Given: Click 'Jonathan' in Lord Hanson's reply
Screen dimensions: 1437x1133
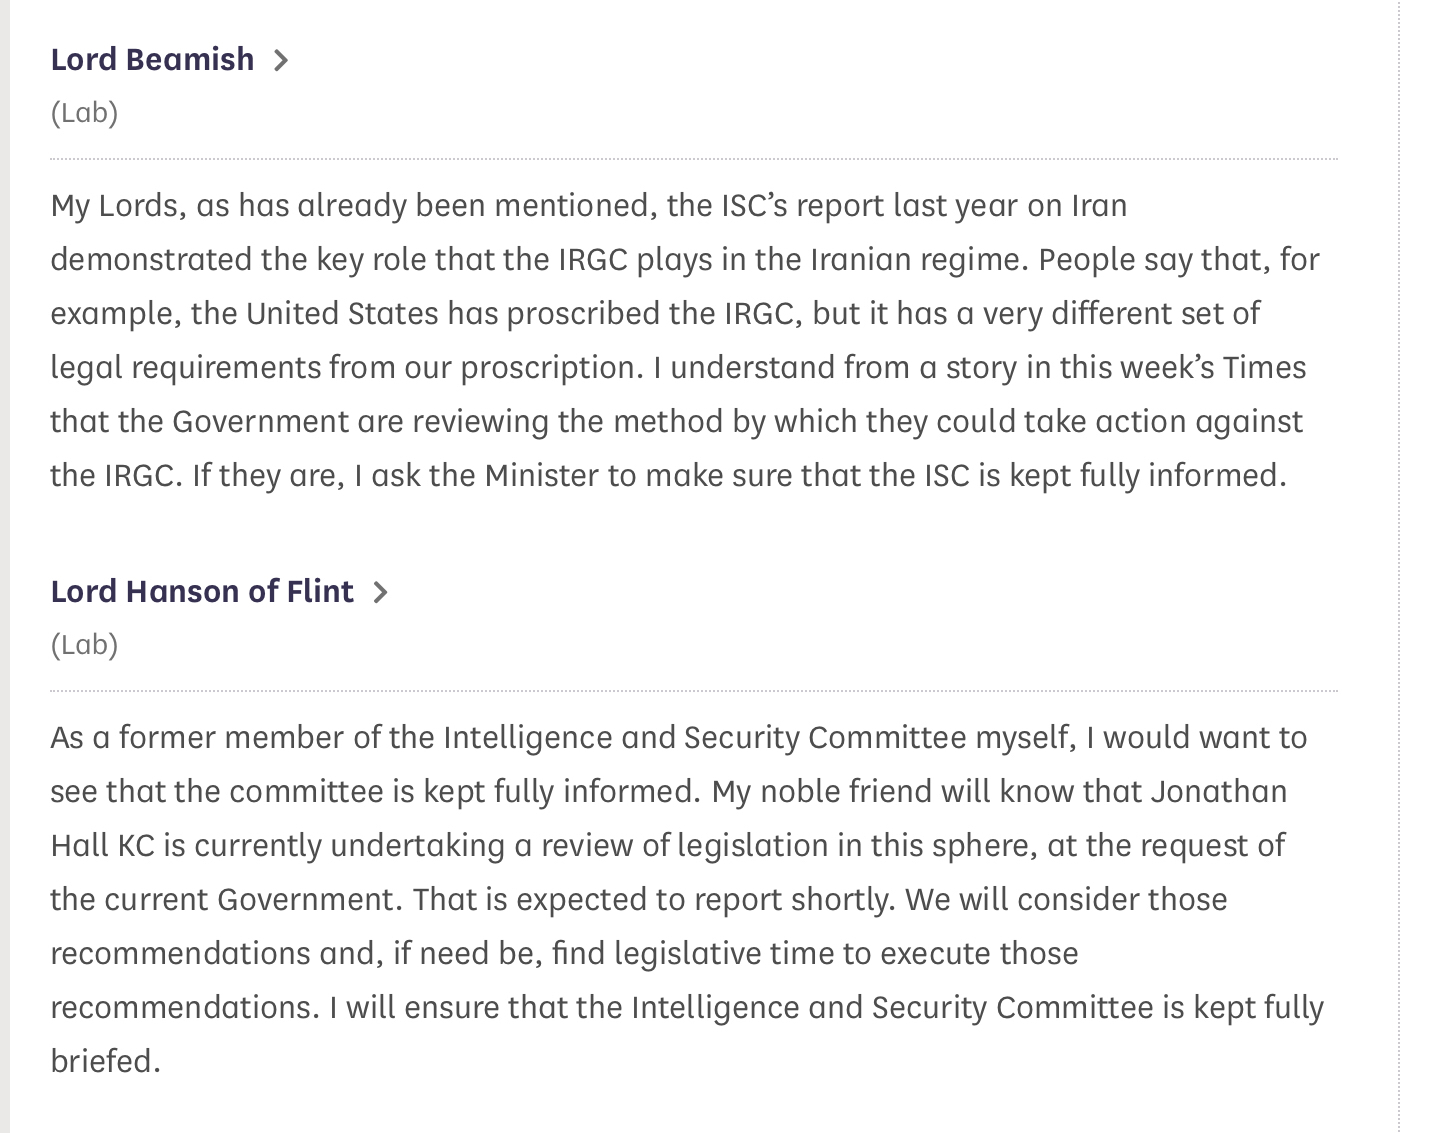Looking at the screenshot, I should point(1218,791).
